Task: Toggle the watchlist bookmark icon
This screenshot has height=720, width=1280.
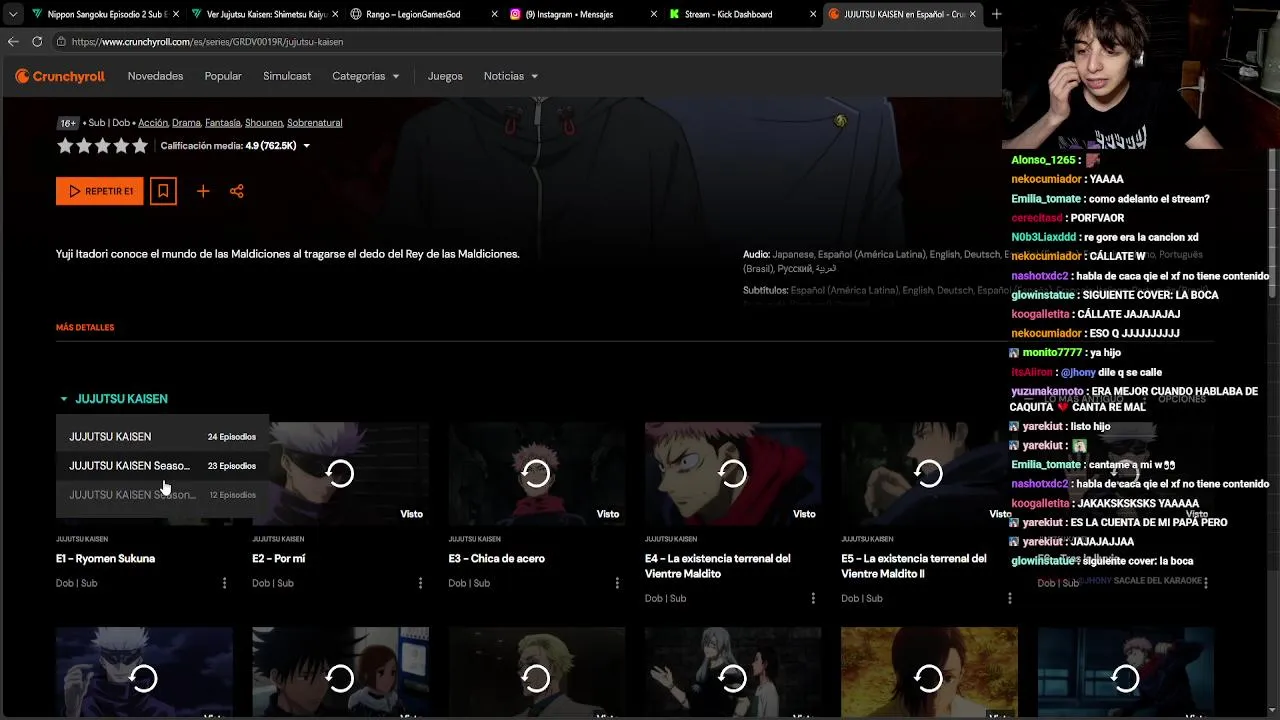Action: [x=163, y=191]
